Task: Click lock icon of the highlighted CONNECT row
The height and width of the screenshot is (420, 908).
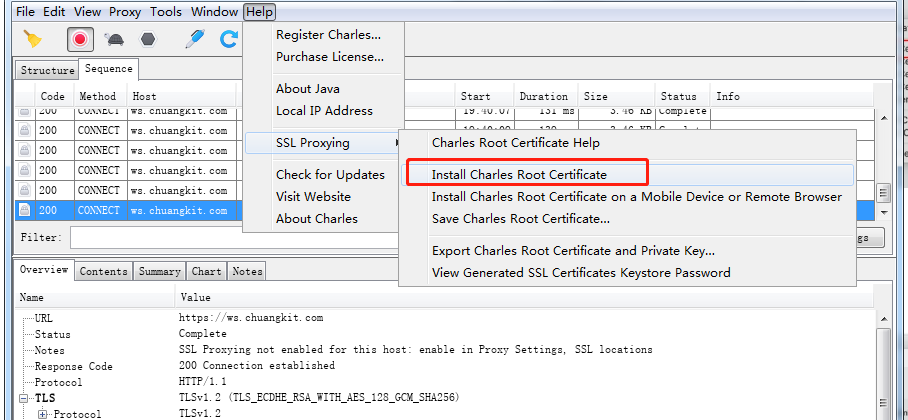Action: (25, 211)
